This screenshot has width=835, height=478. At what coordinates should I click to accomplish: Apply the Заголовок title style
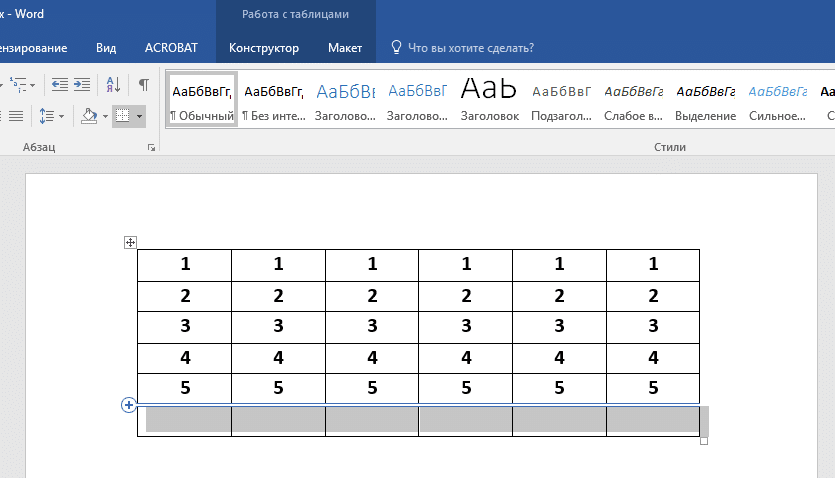point(490,102)
